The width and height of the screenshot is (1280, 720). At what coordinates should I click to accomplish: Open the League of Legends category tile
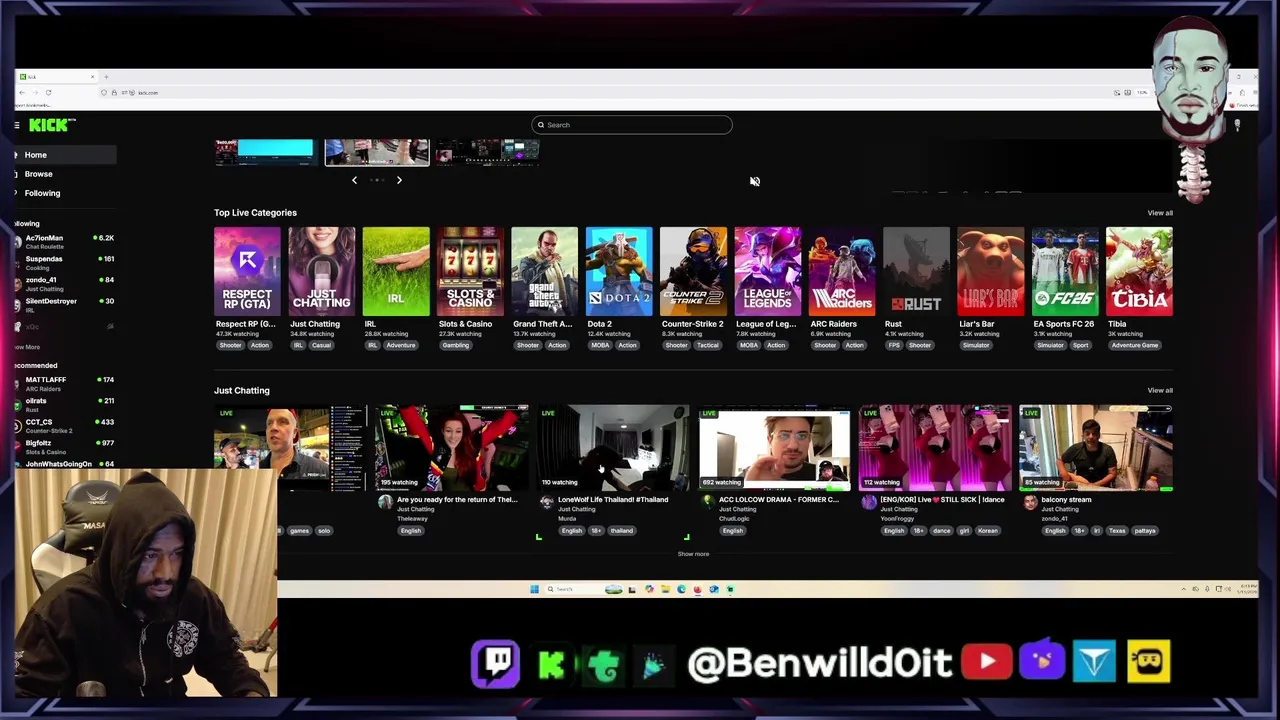[767, 272]
